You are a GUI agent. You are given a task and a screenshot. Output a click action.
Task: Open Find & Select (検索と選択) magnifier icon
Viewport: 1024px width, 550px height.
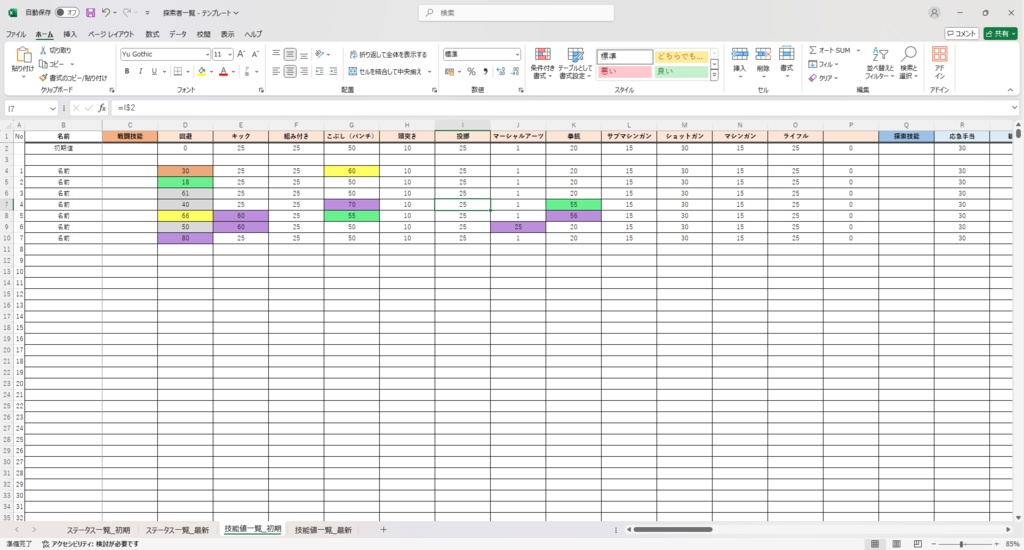coord(908,55)
